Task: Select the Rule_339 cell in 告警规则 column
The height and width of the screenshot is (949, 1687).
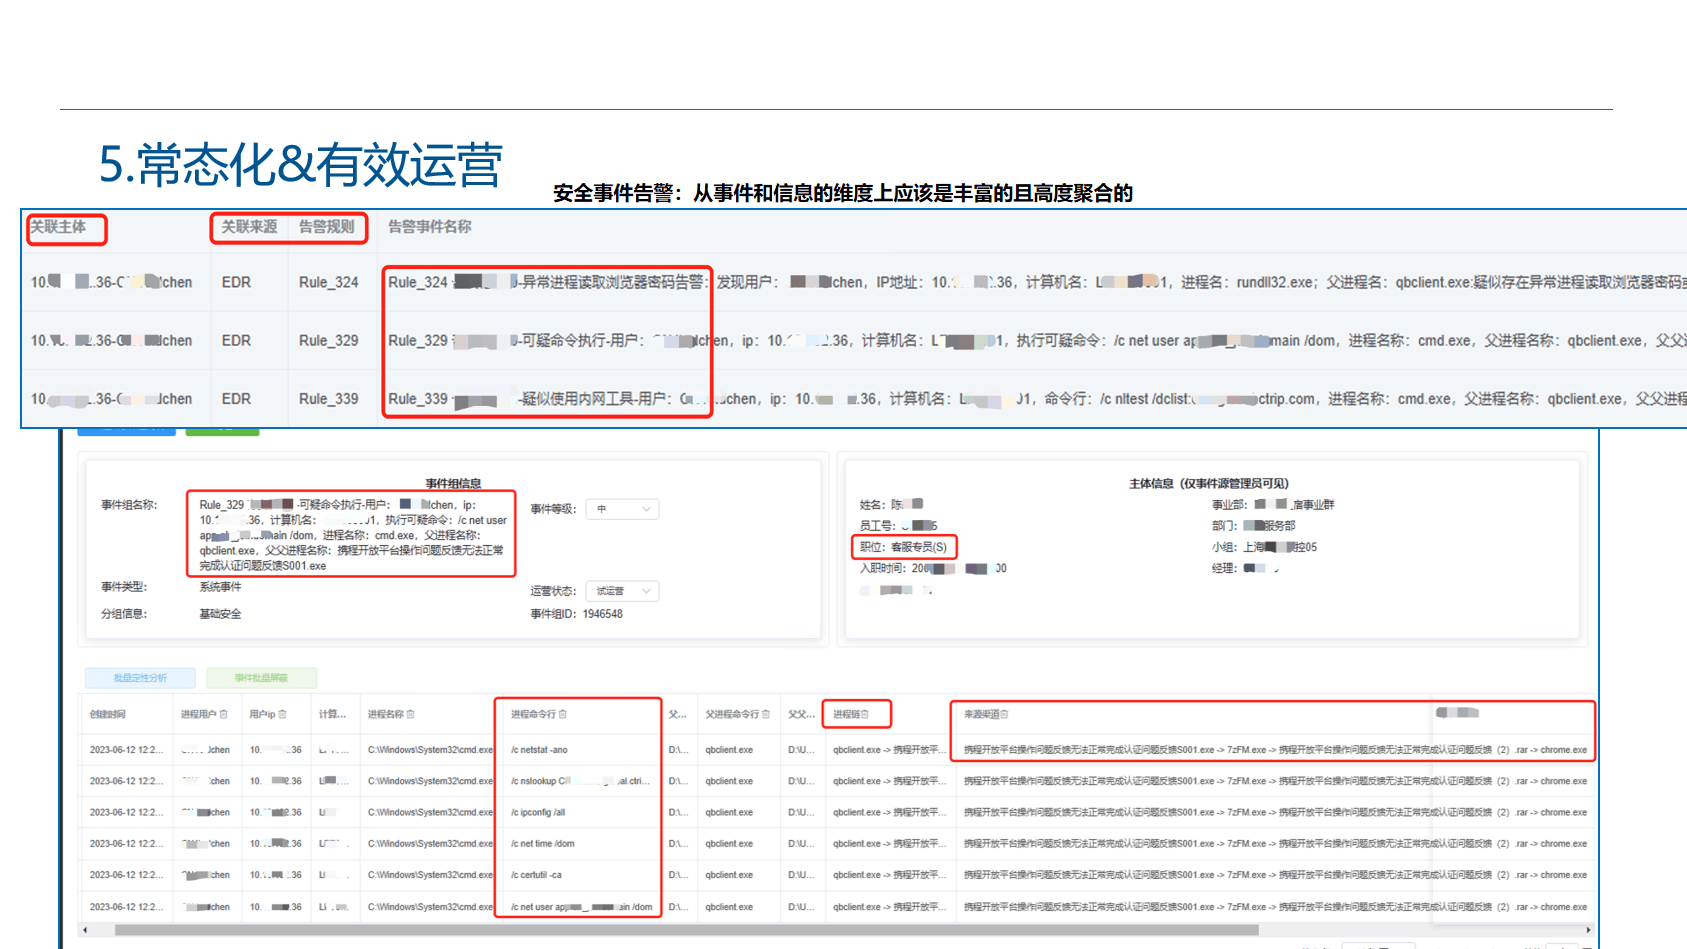Action: 329,398
